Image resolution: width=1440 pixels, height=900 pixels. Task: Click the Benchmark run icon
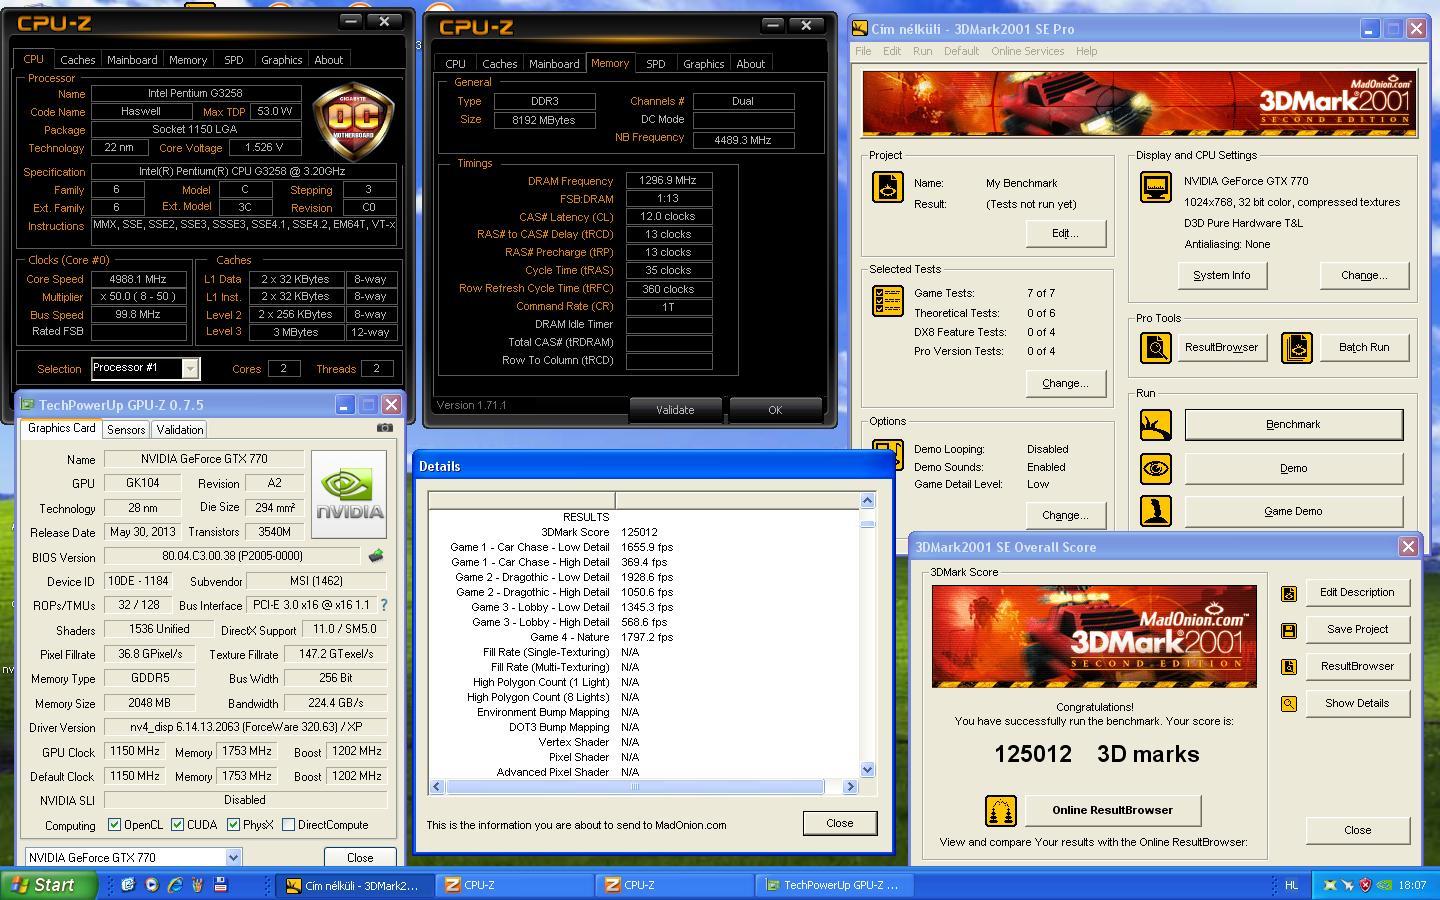1156,424
